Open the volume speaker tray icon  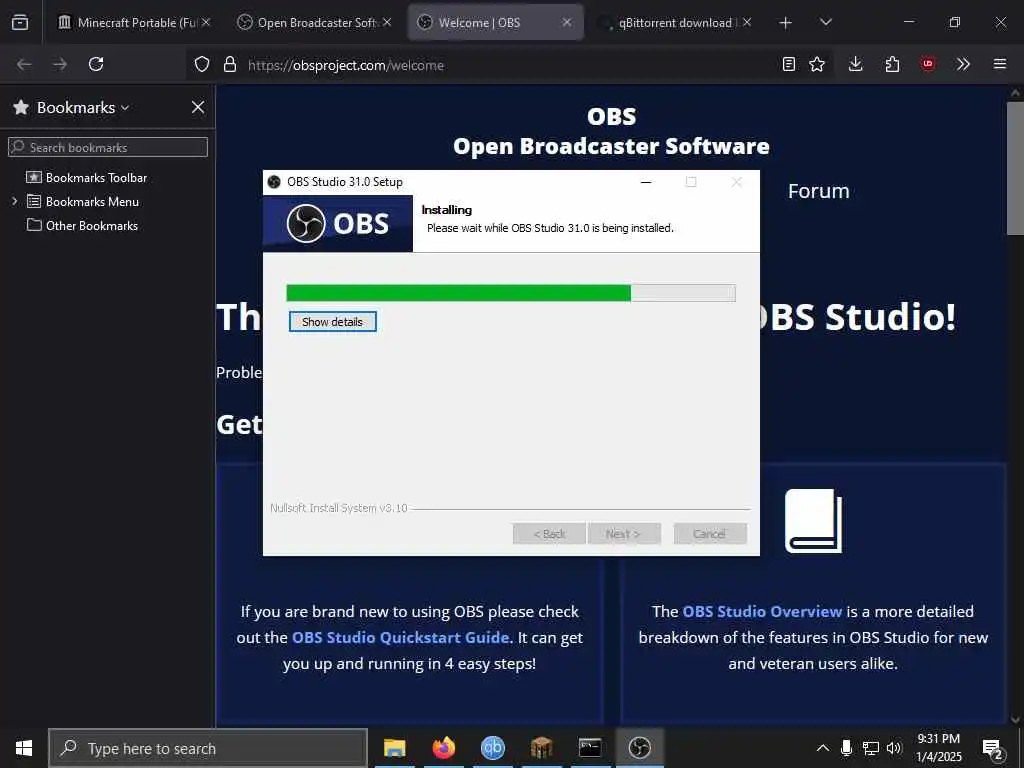894,748
